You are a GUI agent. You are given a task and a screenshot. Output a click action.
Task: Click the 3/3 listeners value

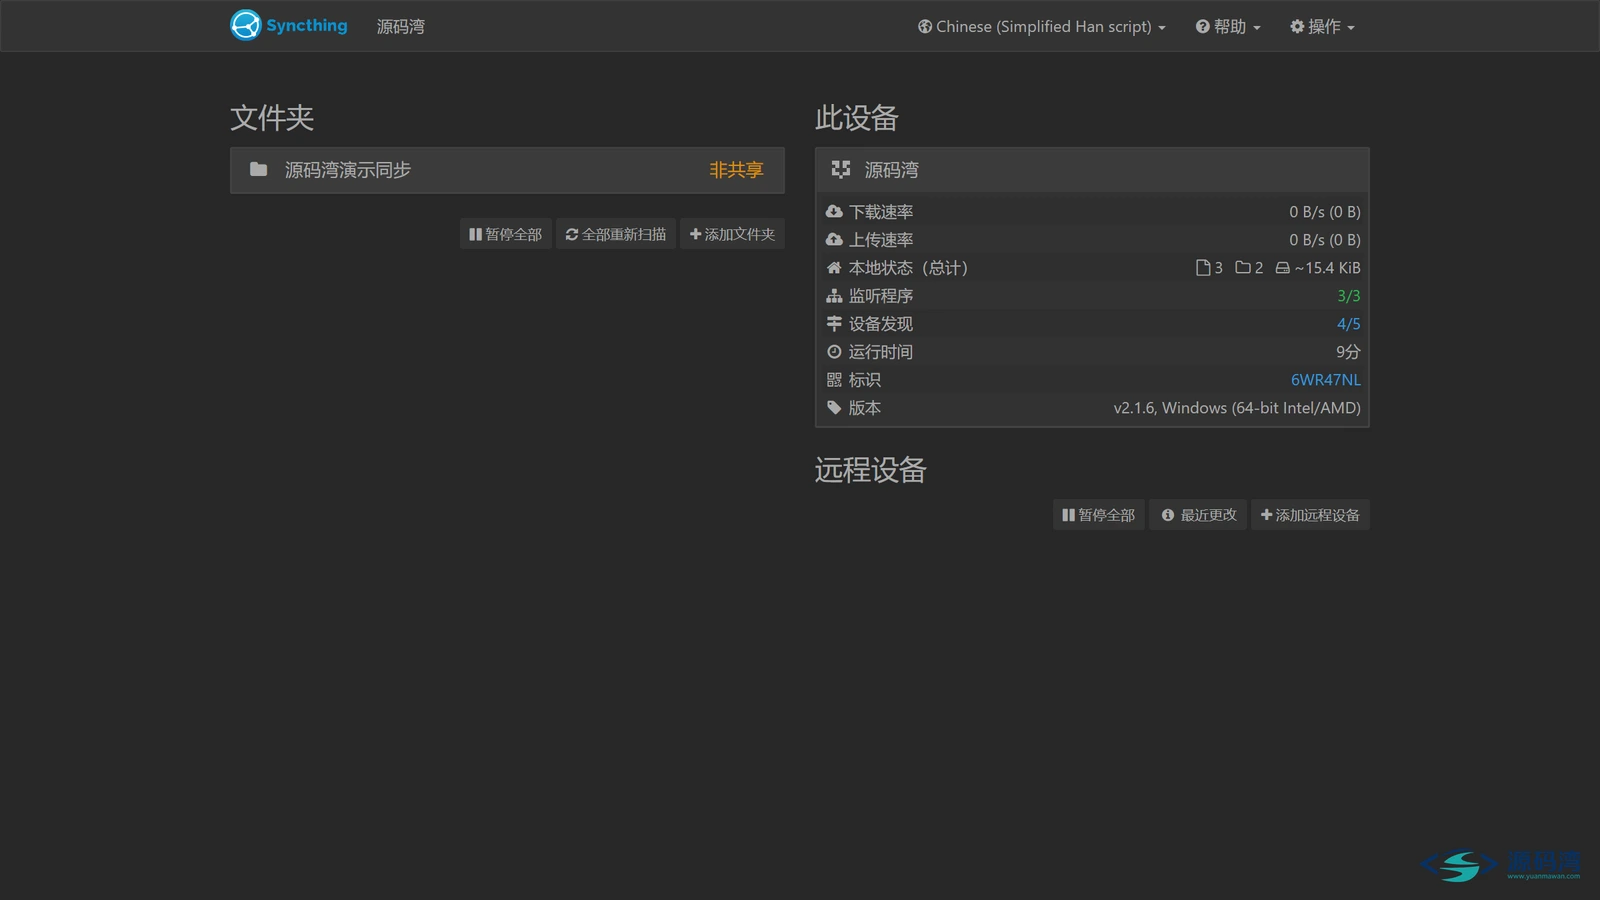tap(1348, 296)
